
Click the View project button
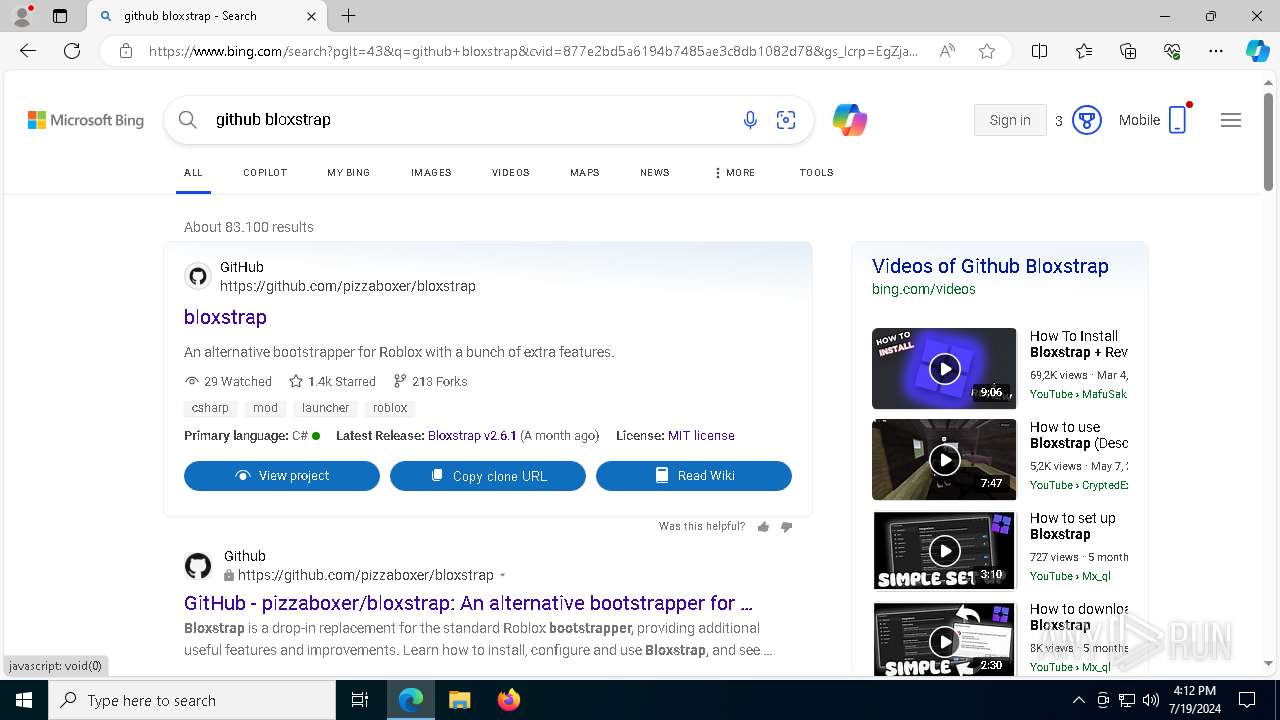[x=282, y=476]
